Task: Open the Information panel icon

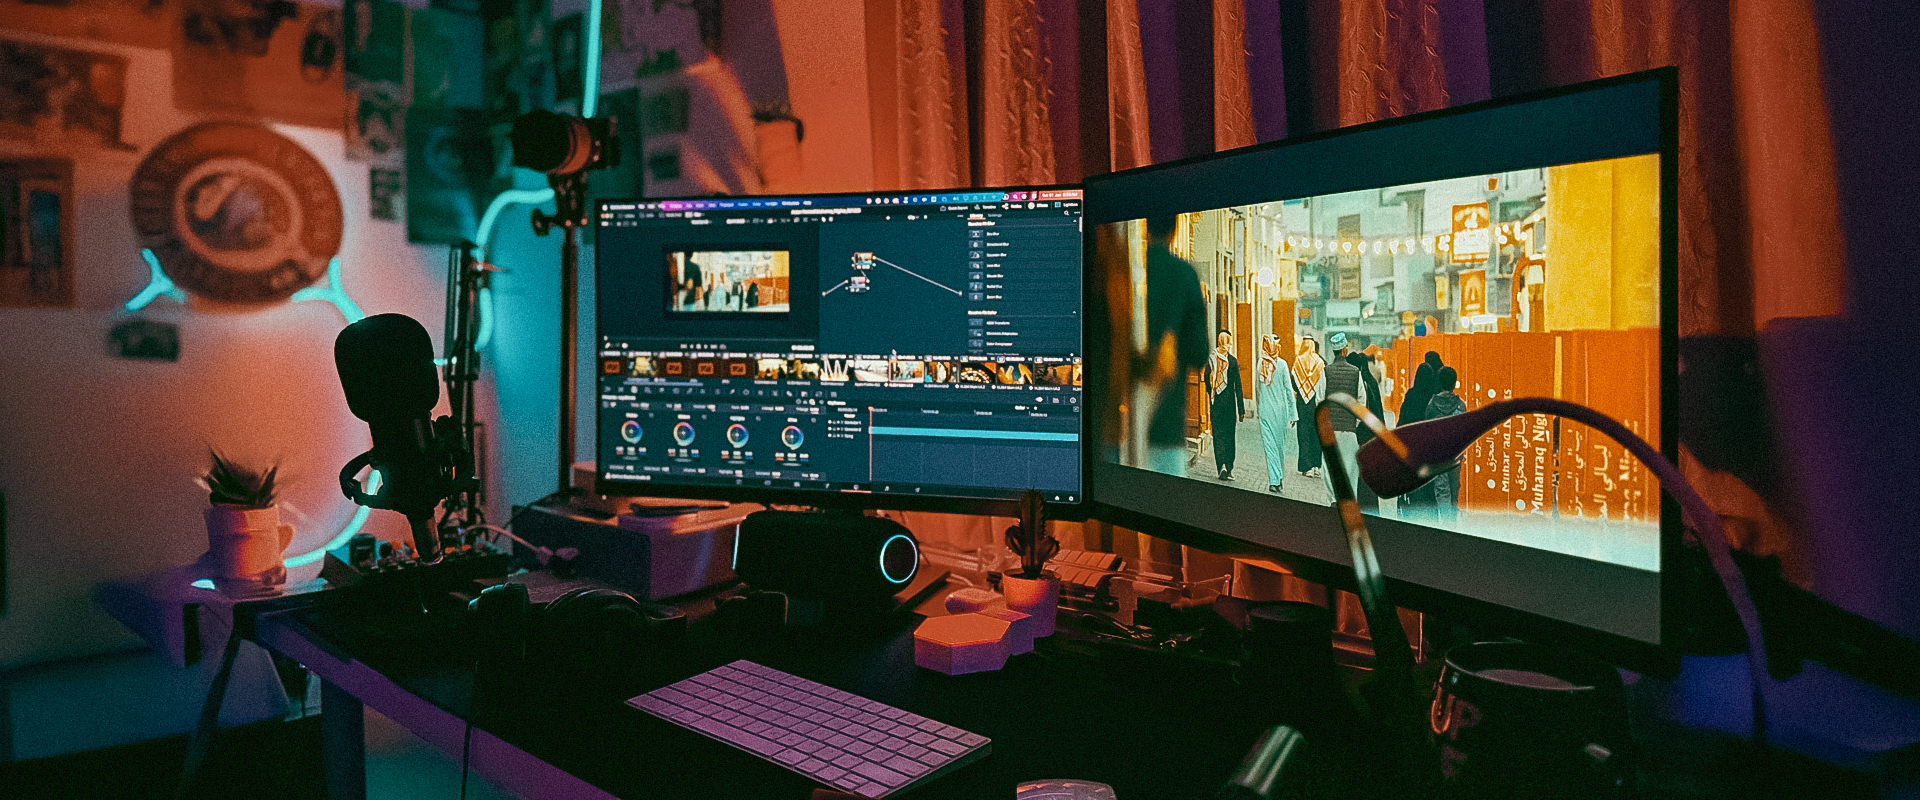Action: [x=1073, y=400]
